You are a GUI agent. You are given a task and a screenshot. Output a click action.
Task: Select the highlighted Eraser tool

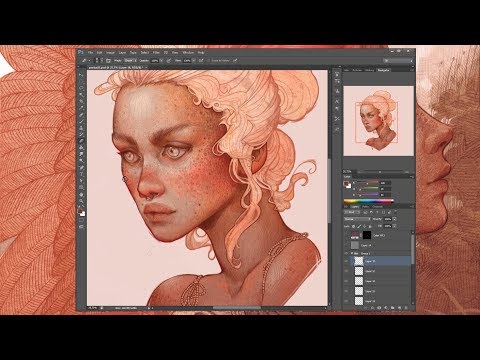(x=81, y=141)
